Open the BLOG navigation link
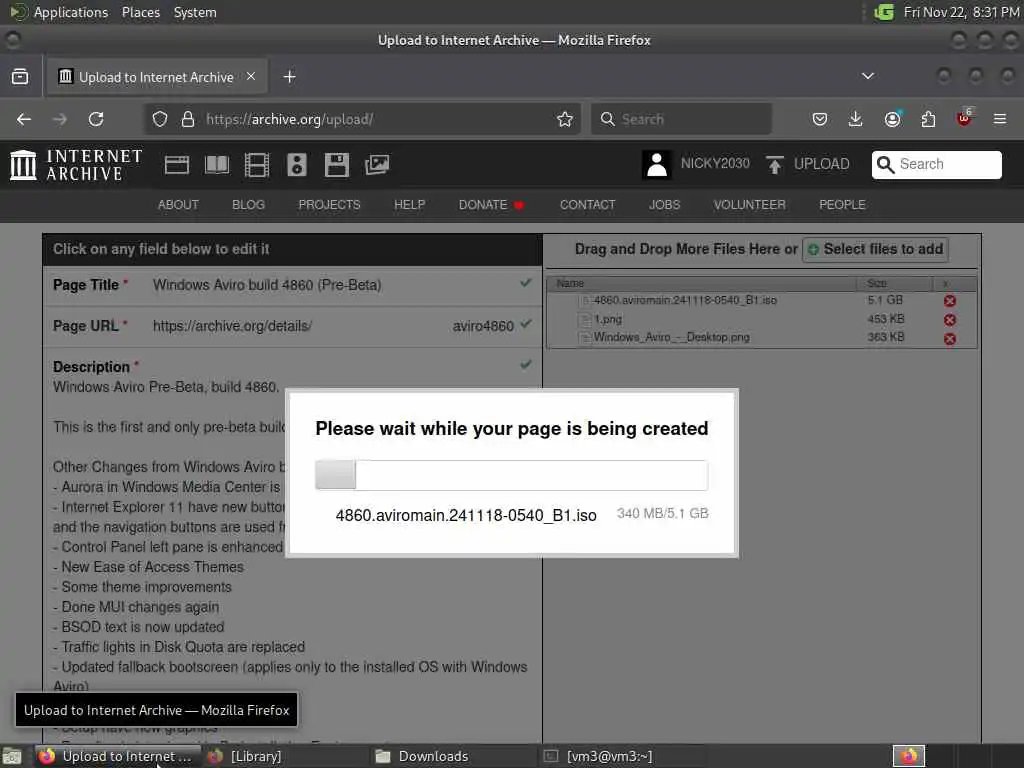 [x=248, y=204]
